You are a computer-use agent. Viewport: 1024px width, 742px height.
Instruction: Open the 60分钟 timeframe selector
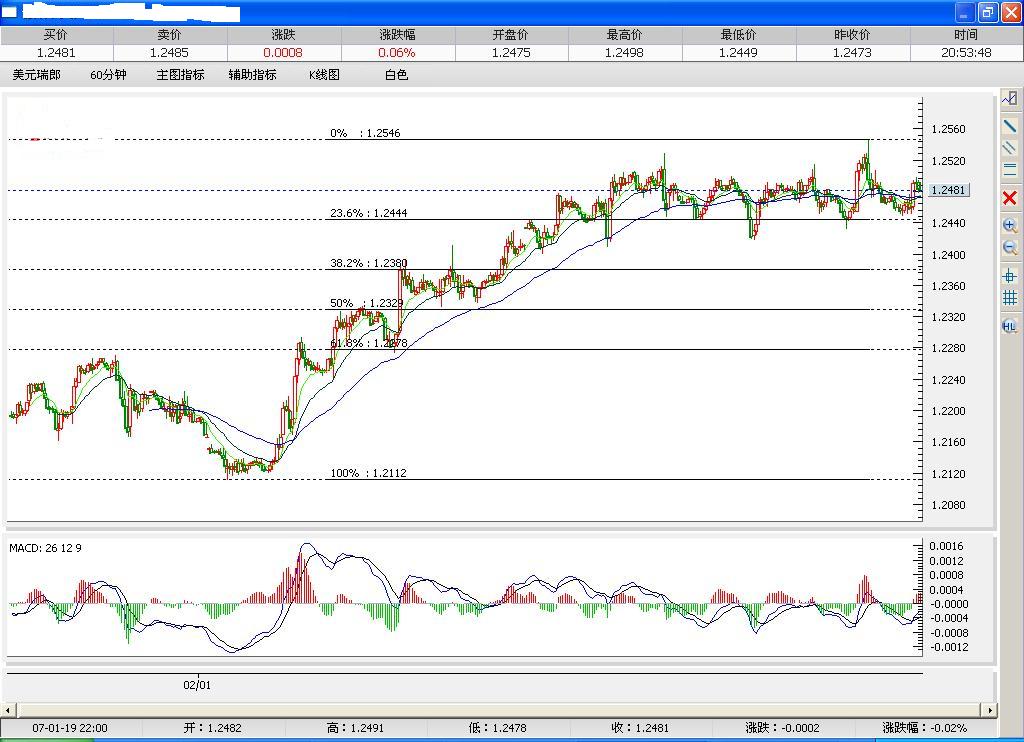[x=107, y=74]
